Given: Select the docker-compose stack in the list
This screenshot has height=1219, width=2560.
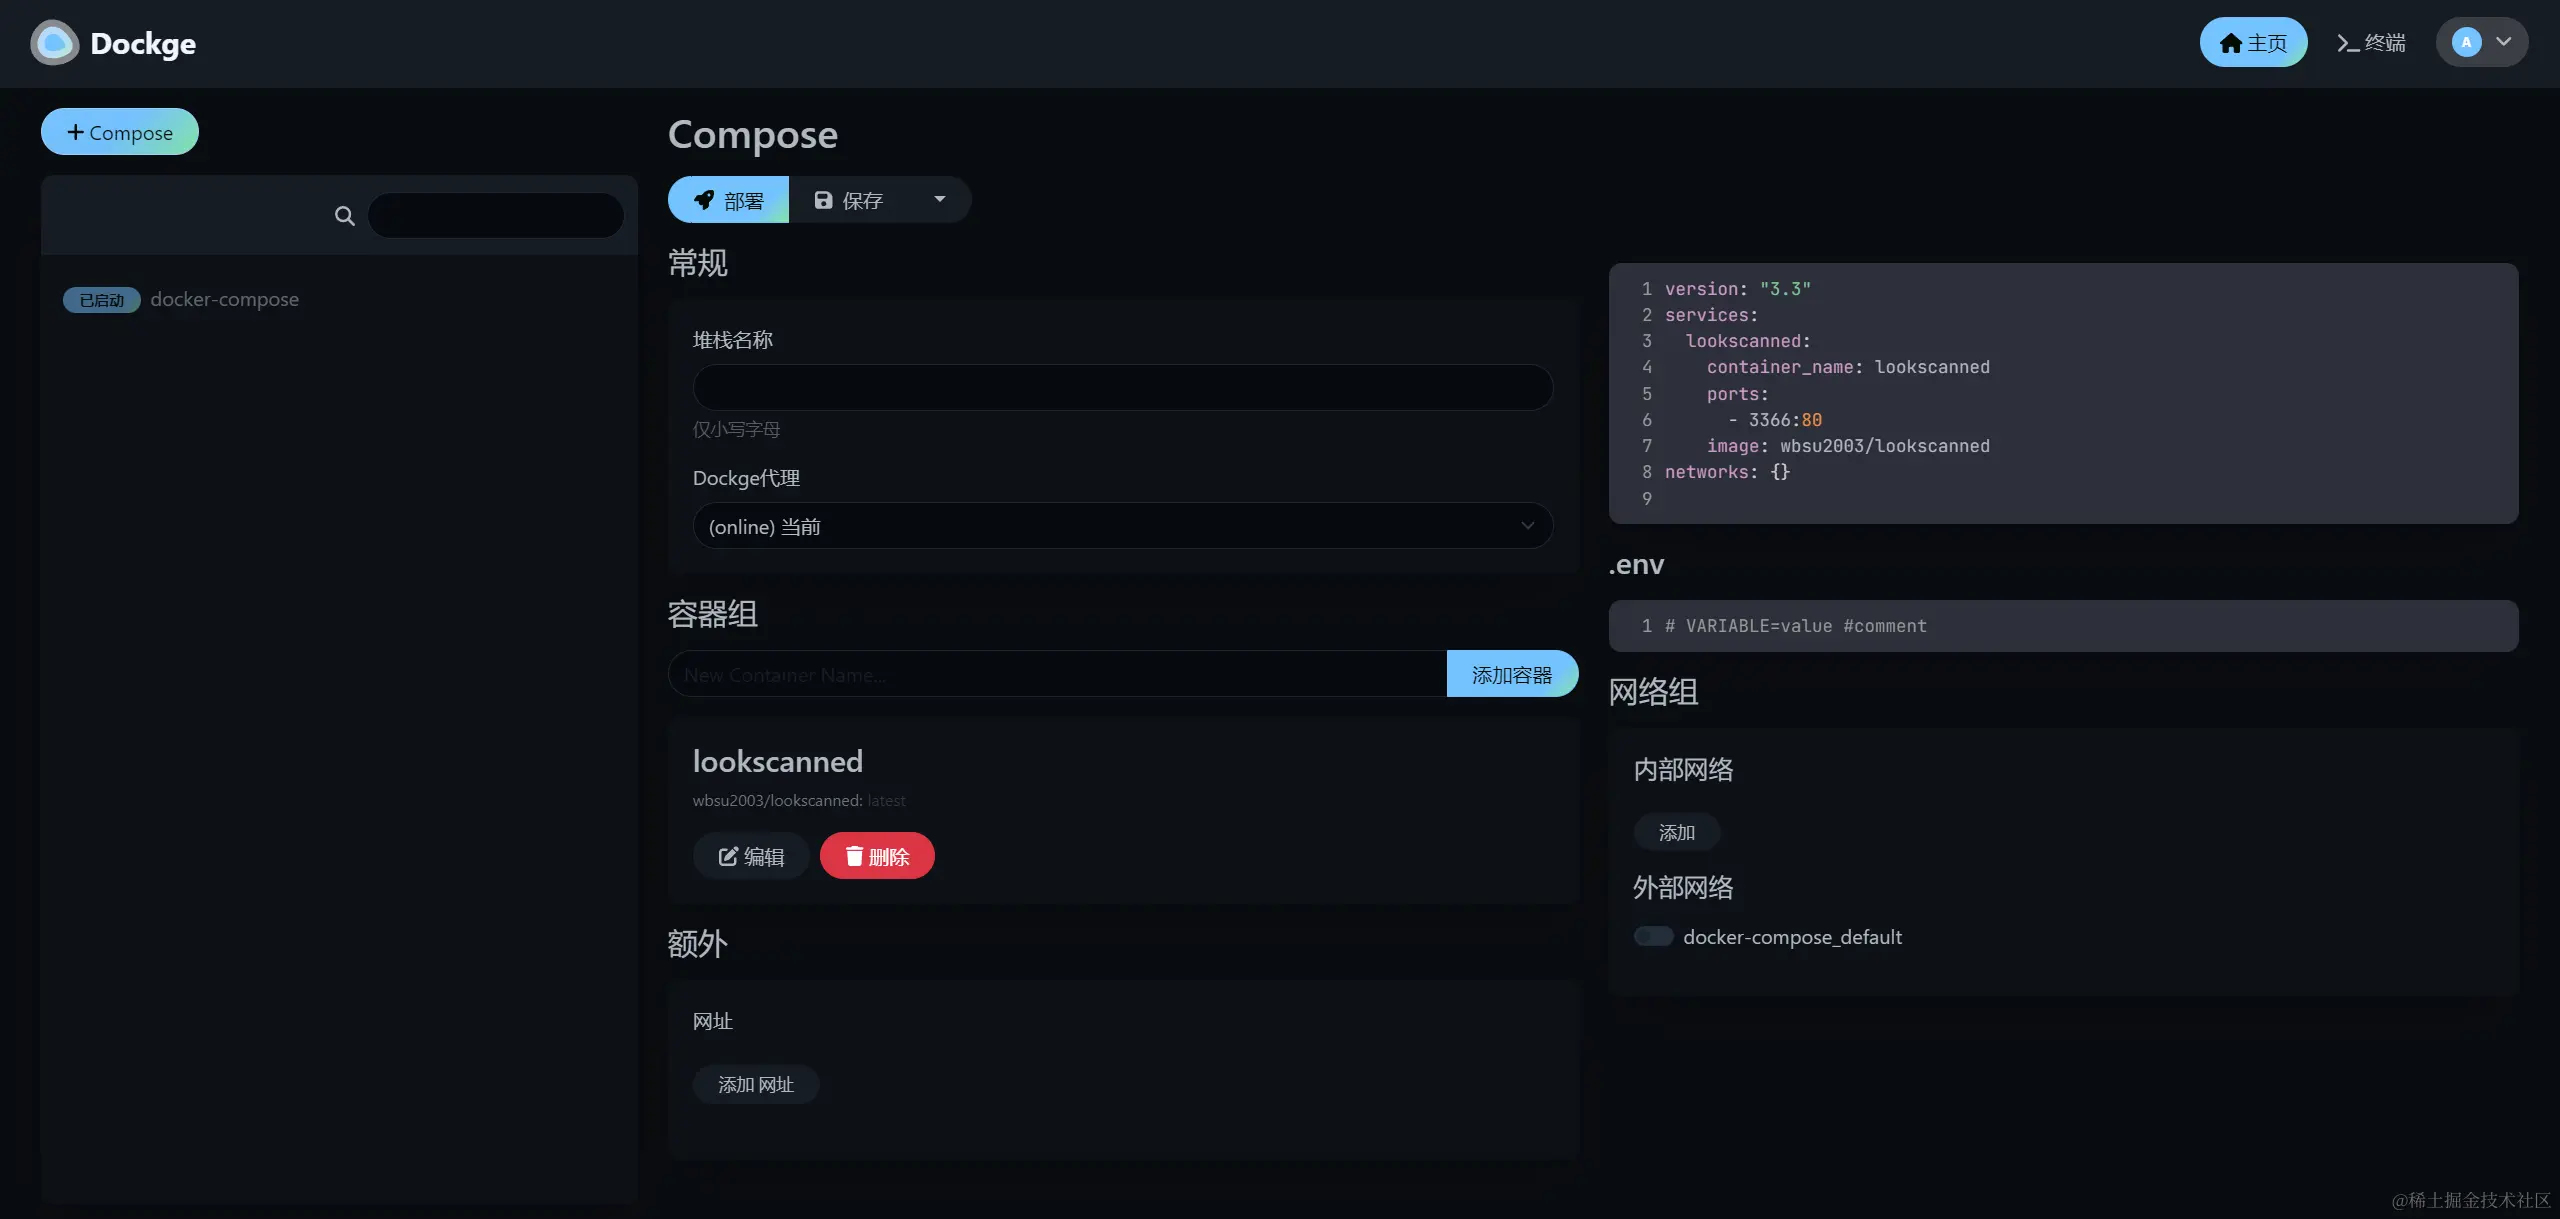Looking at the screenshot, I should point(224,299).
